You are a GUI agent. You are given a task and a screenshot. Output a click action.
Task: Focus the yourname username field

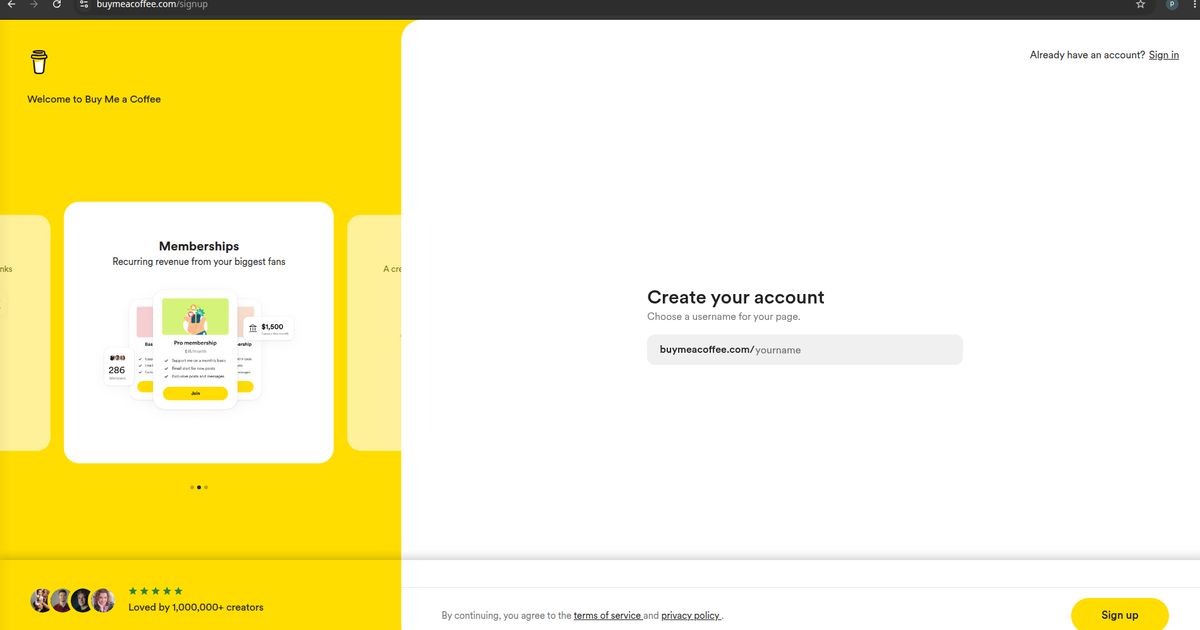click(x=805, y=350)
